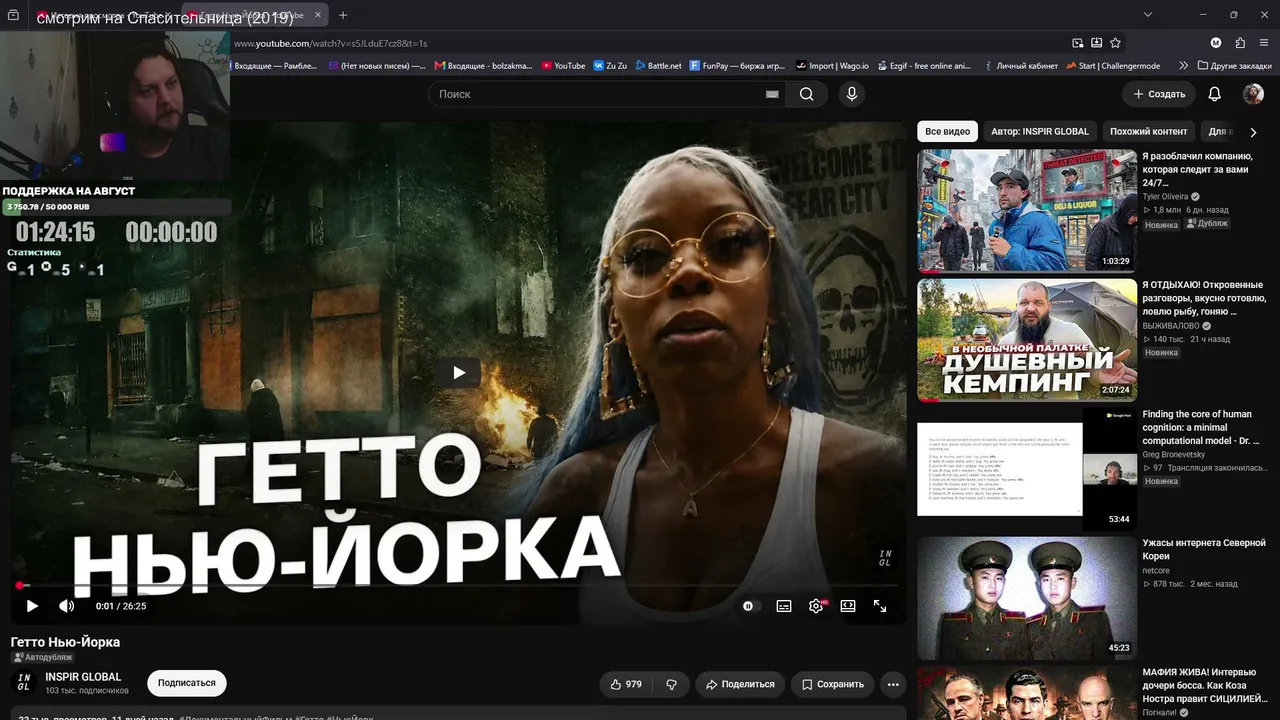Image resolution: width=1280 pixels, height=720 pixels.
Task: Open the INSPIR GLOBAL channel avatar
Action: coord(23,683)
